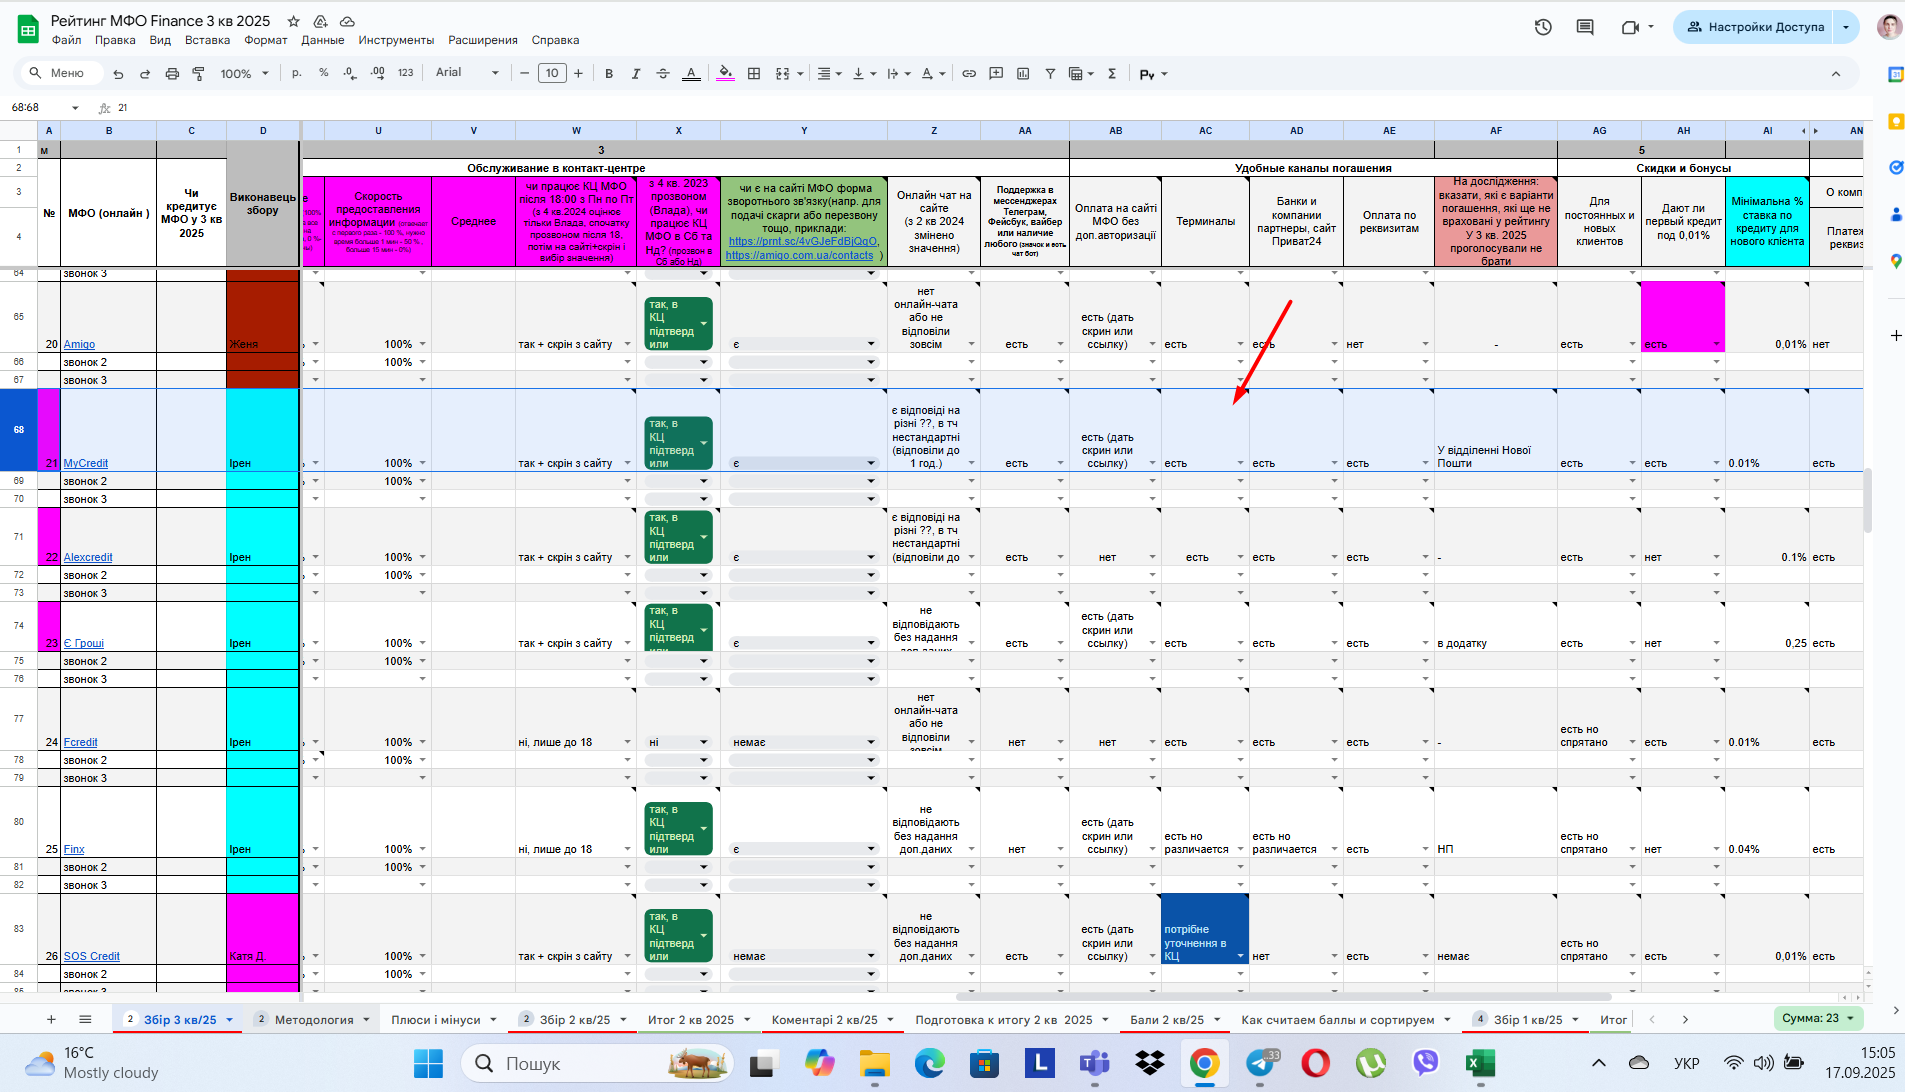The height and width of the screenshot is (1092, 1905).
Task: Open the 123 number format menu
Action: coord(405,73)
